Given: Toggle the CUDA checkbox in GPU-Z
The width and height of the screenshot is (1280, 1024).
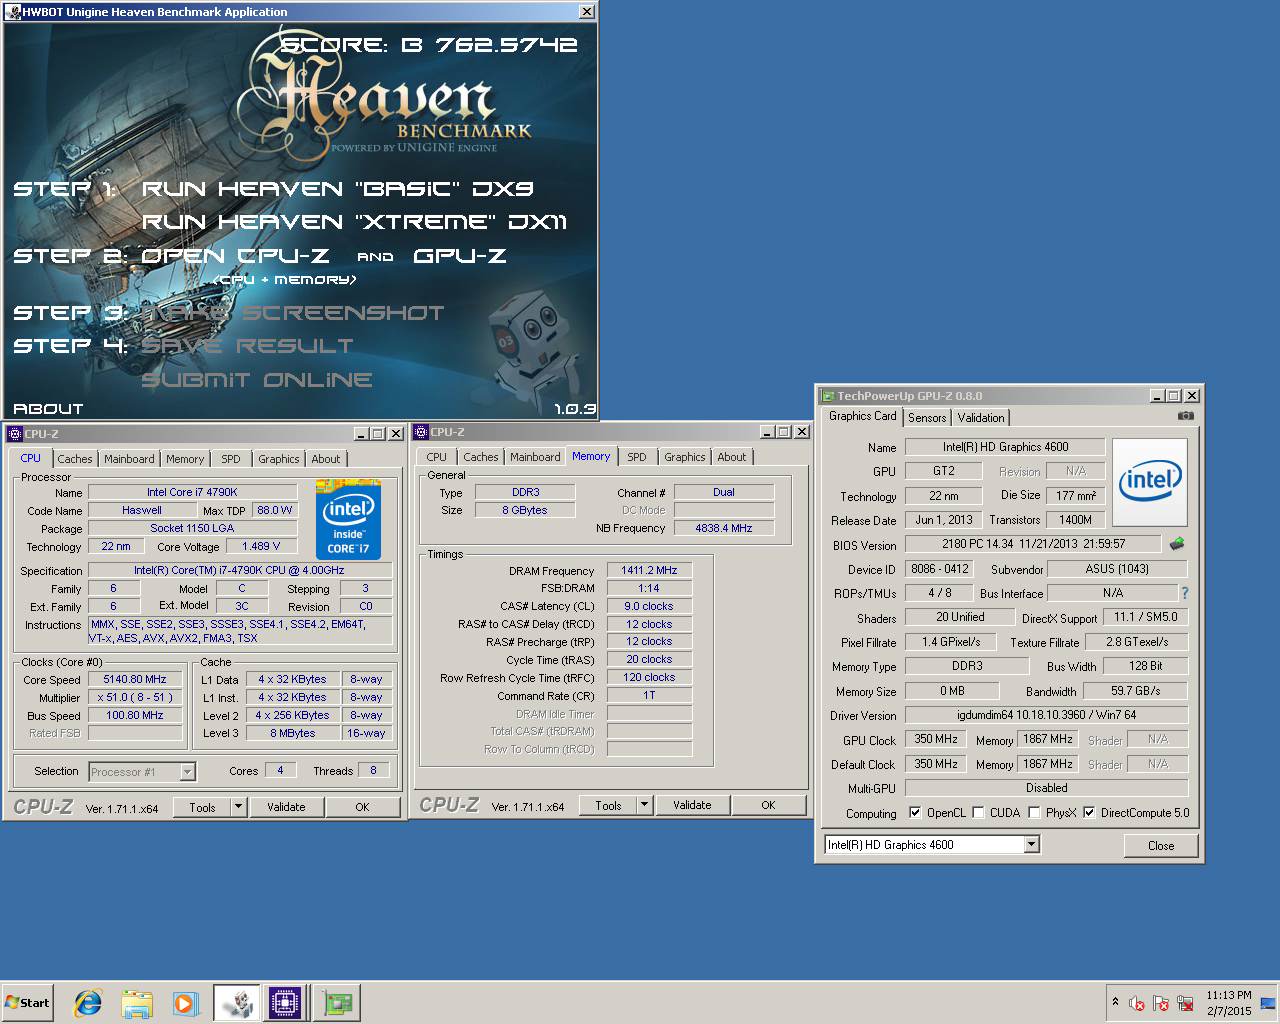Looking at the screenshot, I should (x=978, y=813).
